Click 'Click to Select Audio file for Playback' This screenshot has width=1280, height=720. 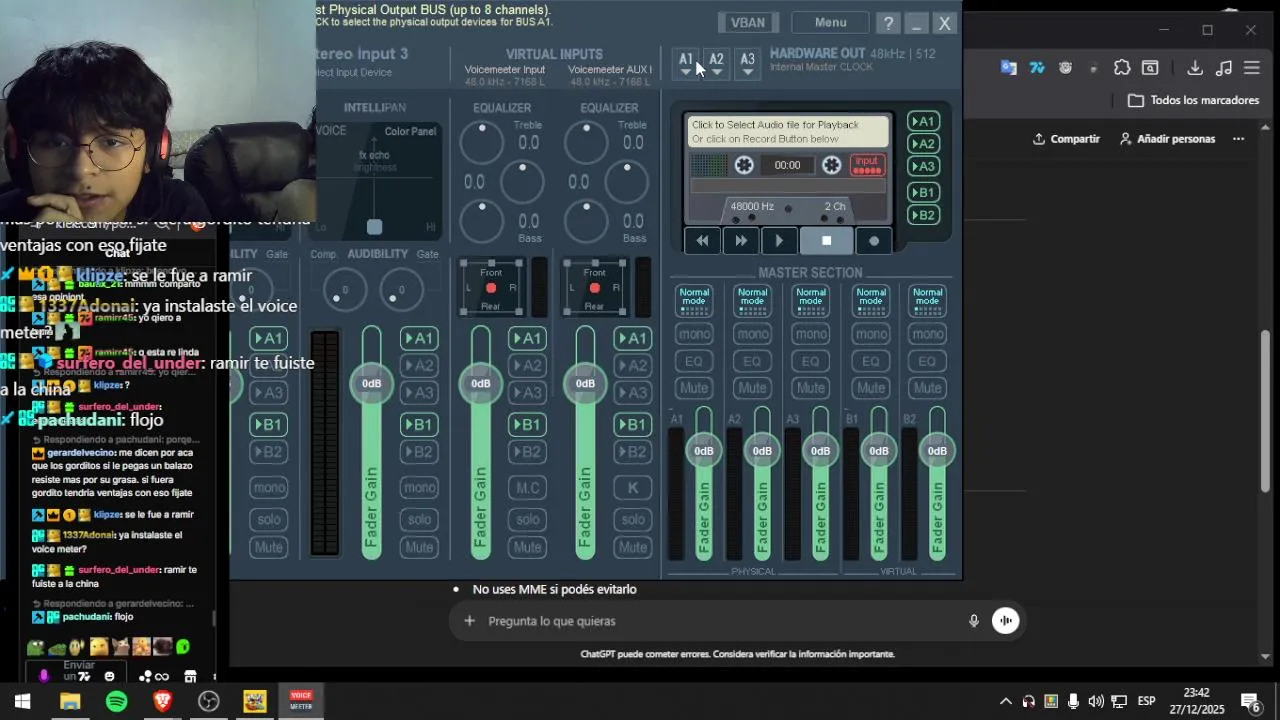pyautogui.click(x=775, y=125)
